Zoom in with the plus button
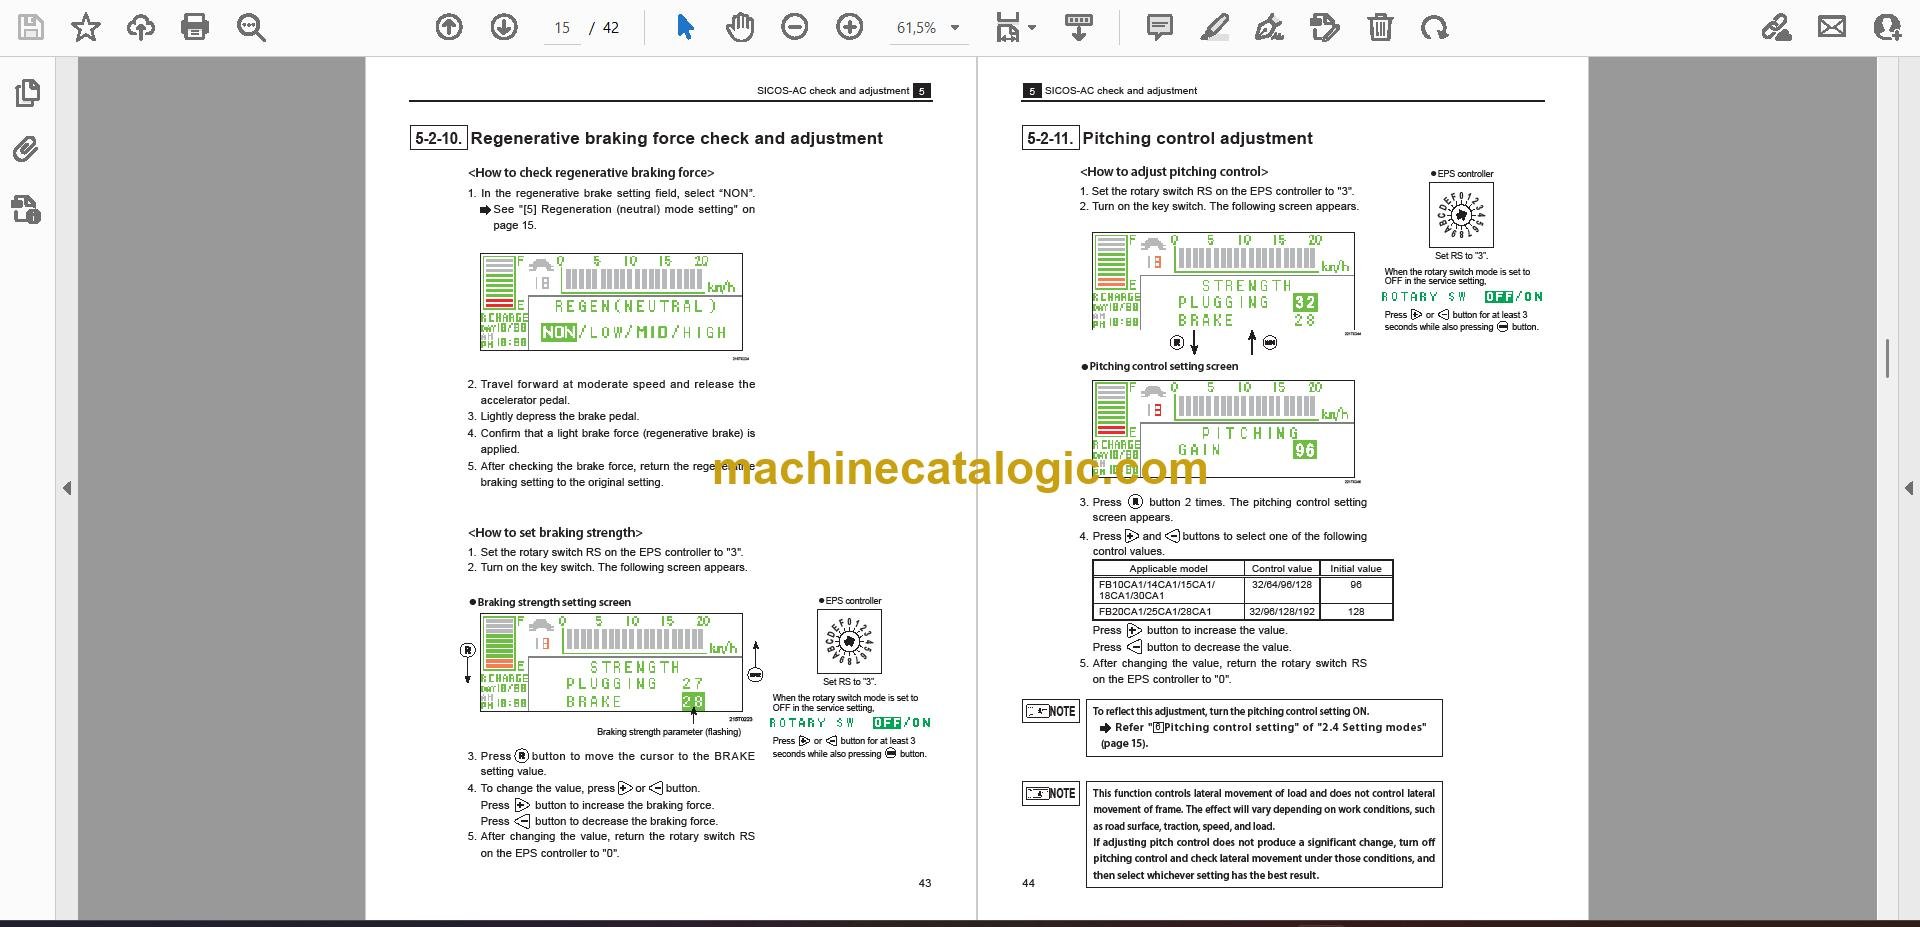This screenshot has height=927, width=1920. coord(850,27)
